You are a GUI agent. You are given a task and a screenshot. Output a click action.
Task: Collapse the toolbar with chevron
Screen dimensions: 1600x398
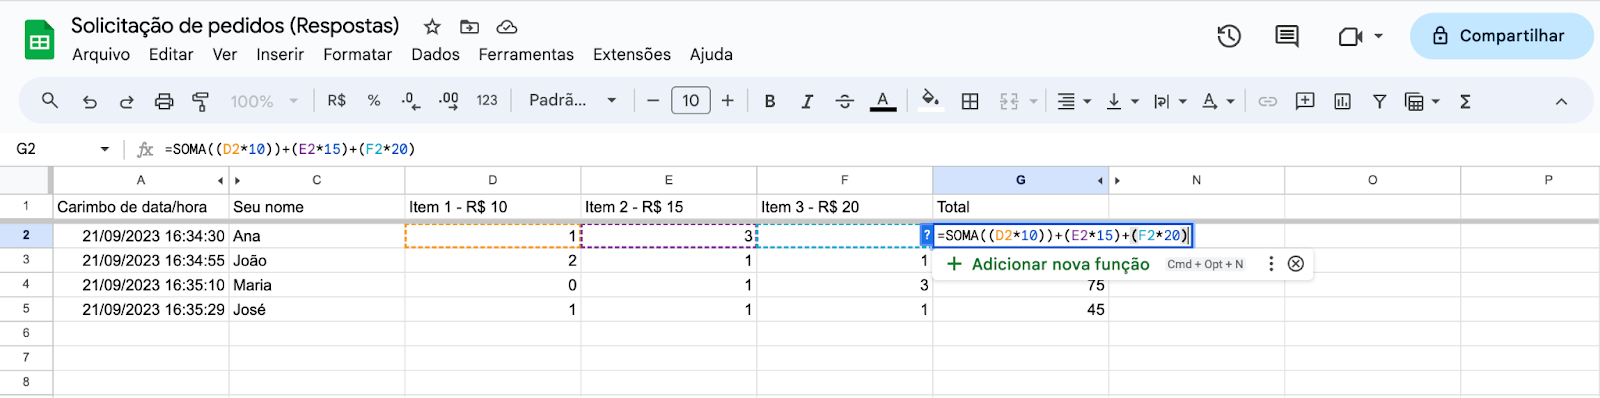(x=1561, y=101)
